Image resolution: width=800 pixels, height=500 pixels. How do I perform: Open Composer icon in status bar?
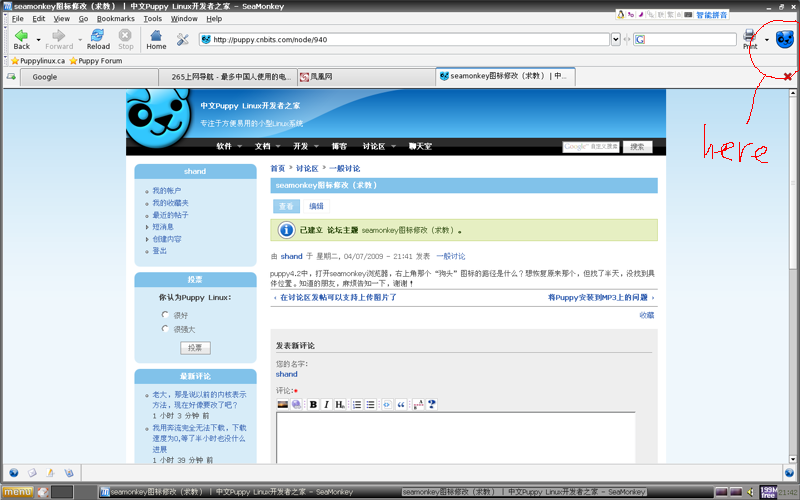[51, 473]
